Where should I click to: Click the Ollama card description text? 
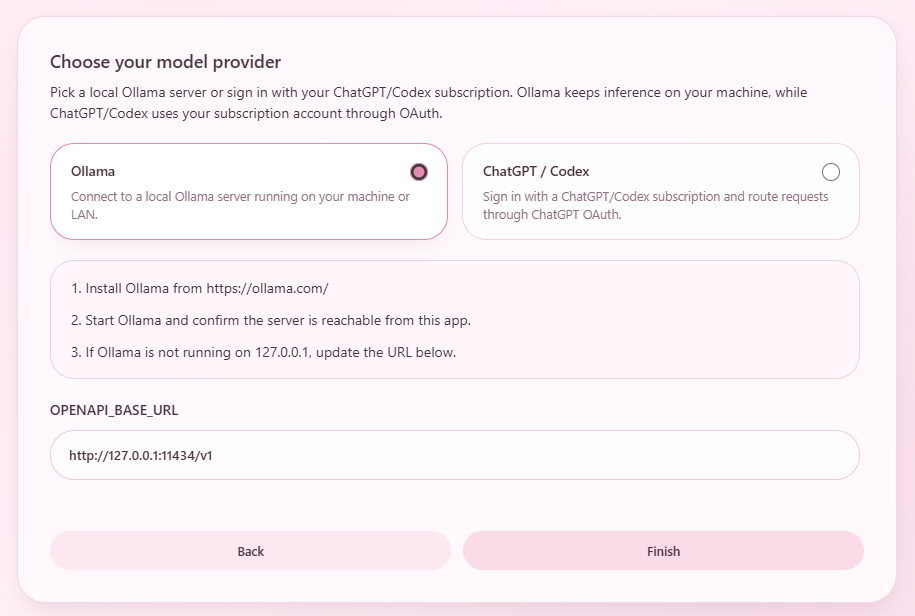click(x=240, y=205)
